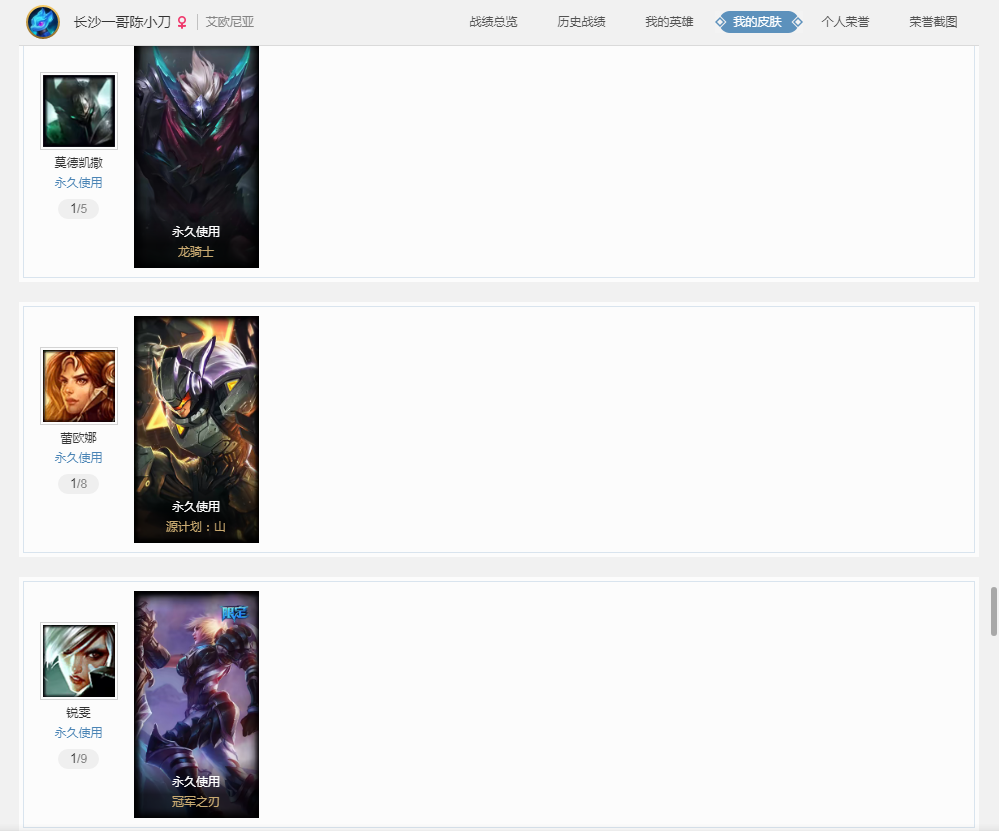Select the 蕾欧娜 champion portrait

(79, 386)
